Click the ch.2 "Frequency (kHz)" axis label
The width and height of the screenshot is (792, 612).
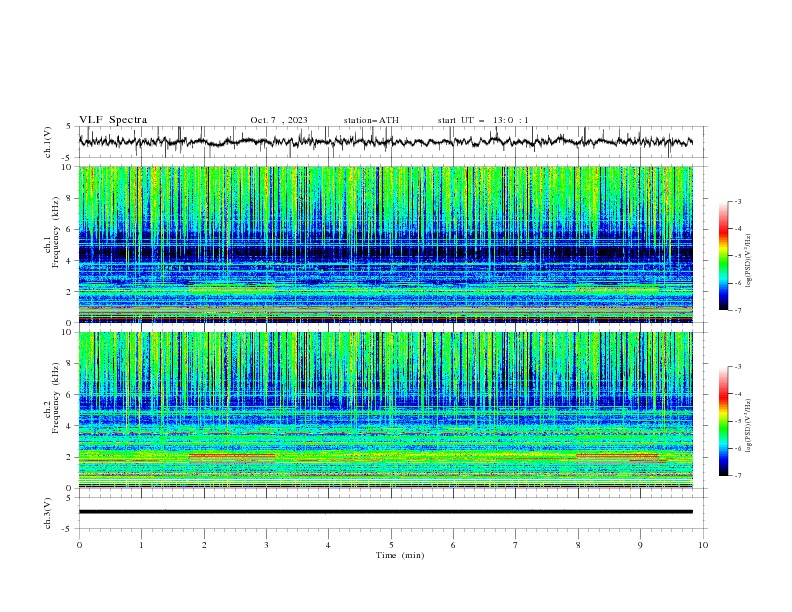point(56,397)
